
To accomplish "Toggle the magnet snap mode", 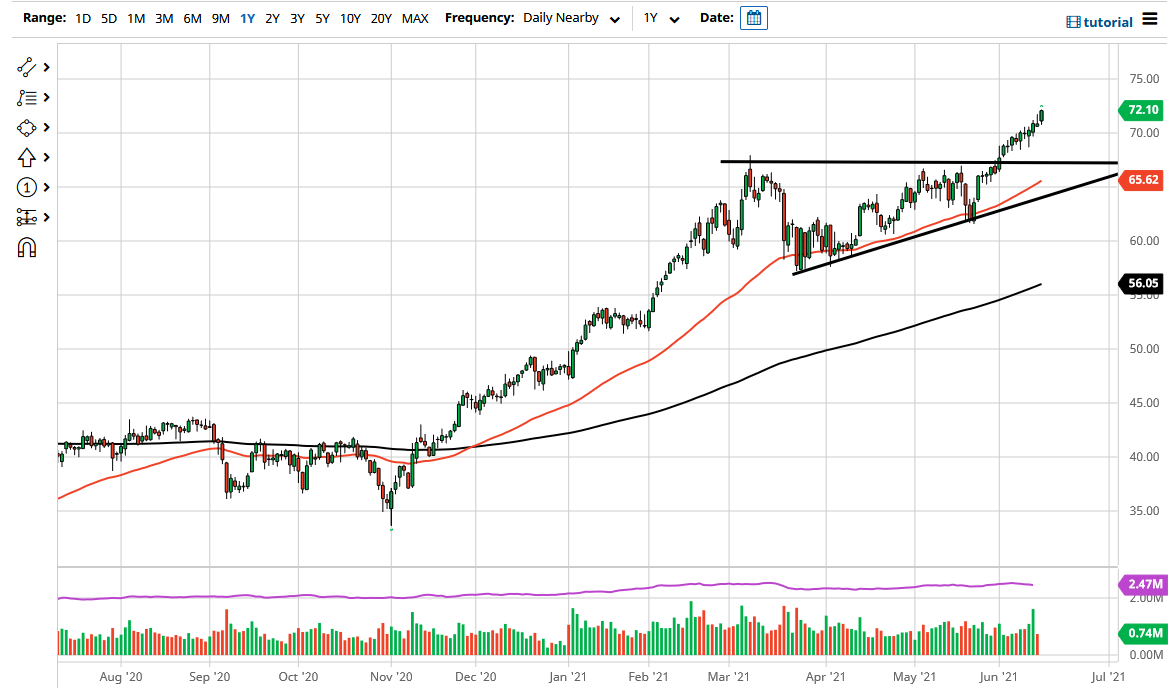I will 27,247.
